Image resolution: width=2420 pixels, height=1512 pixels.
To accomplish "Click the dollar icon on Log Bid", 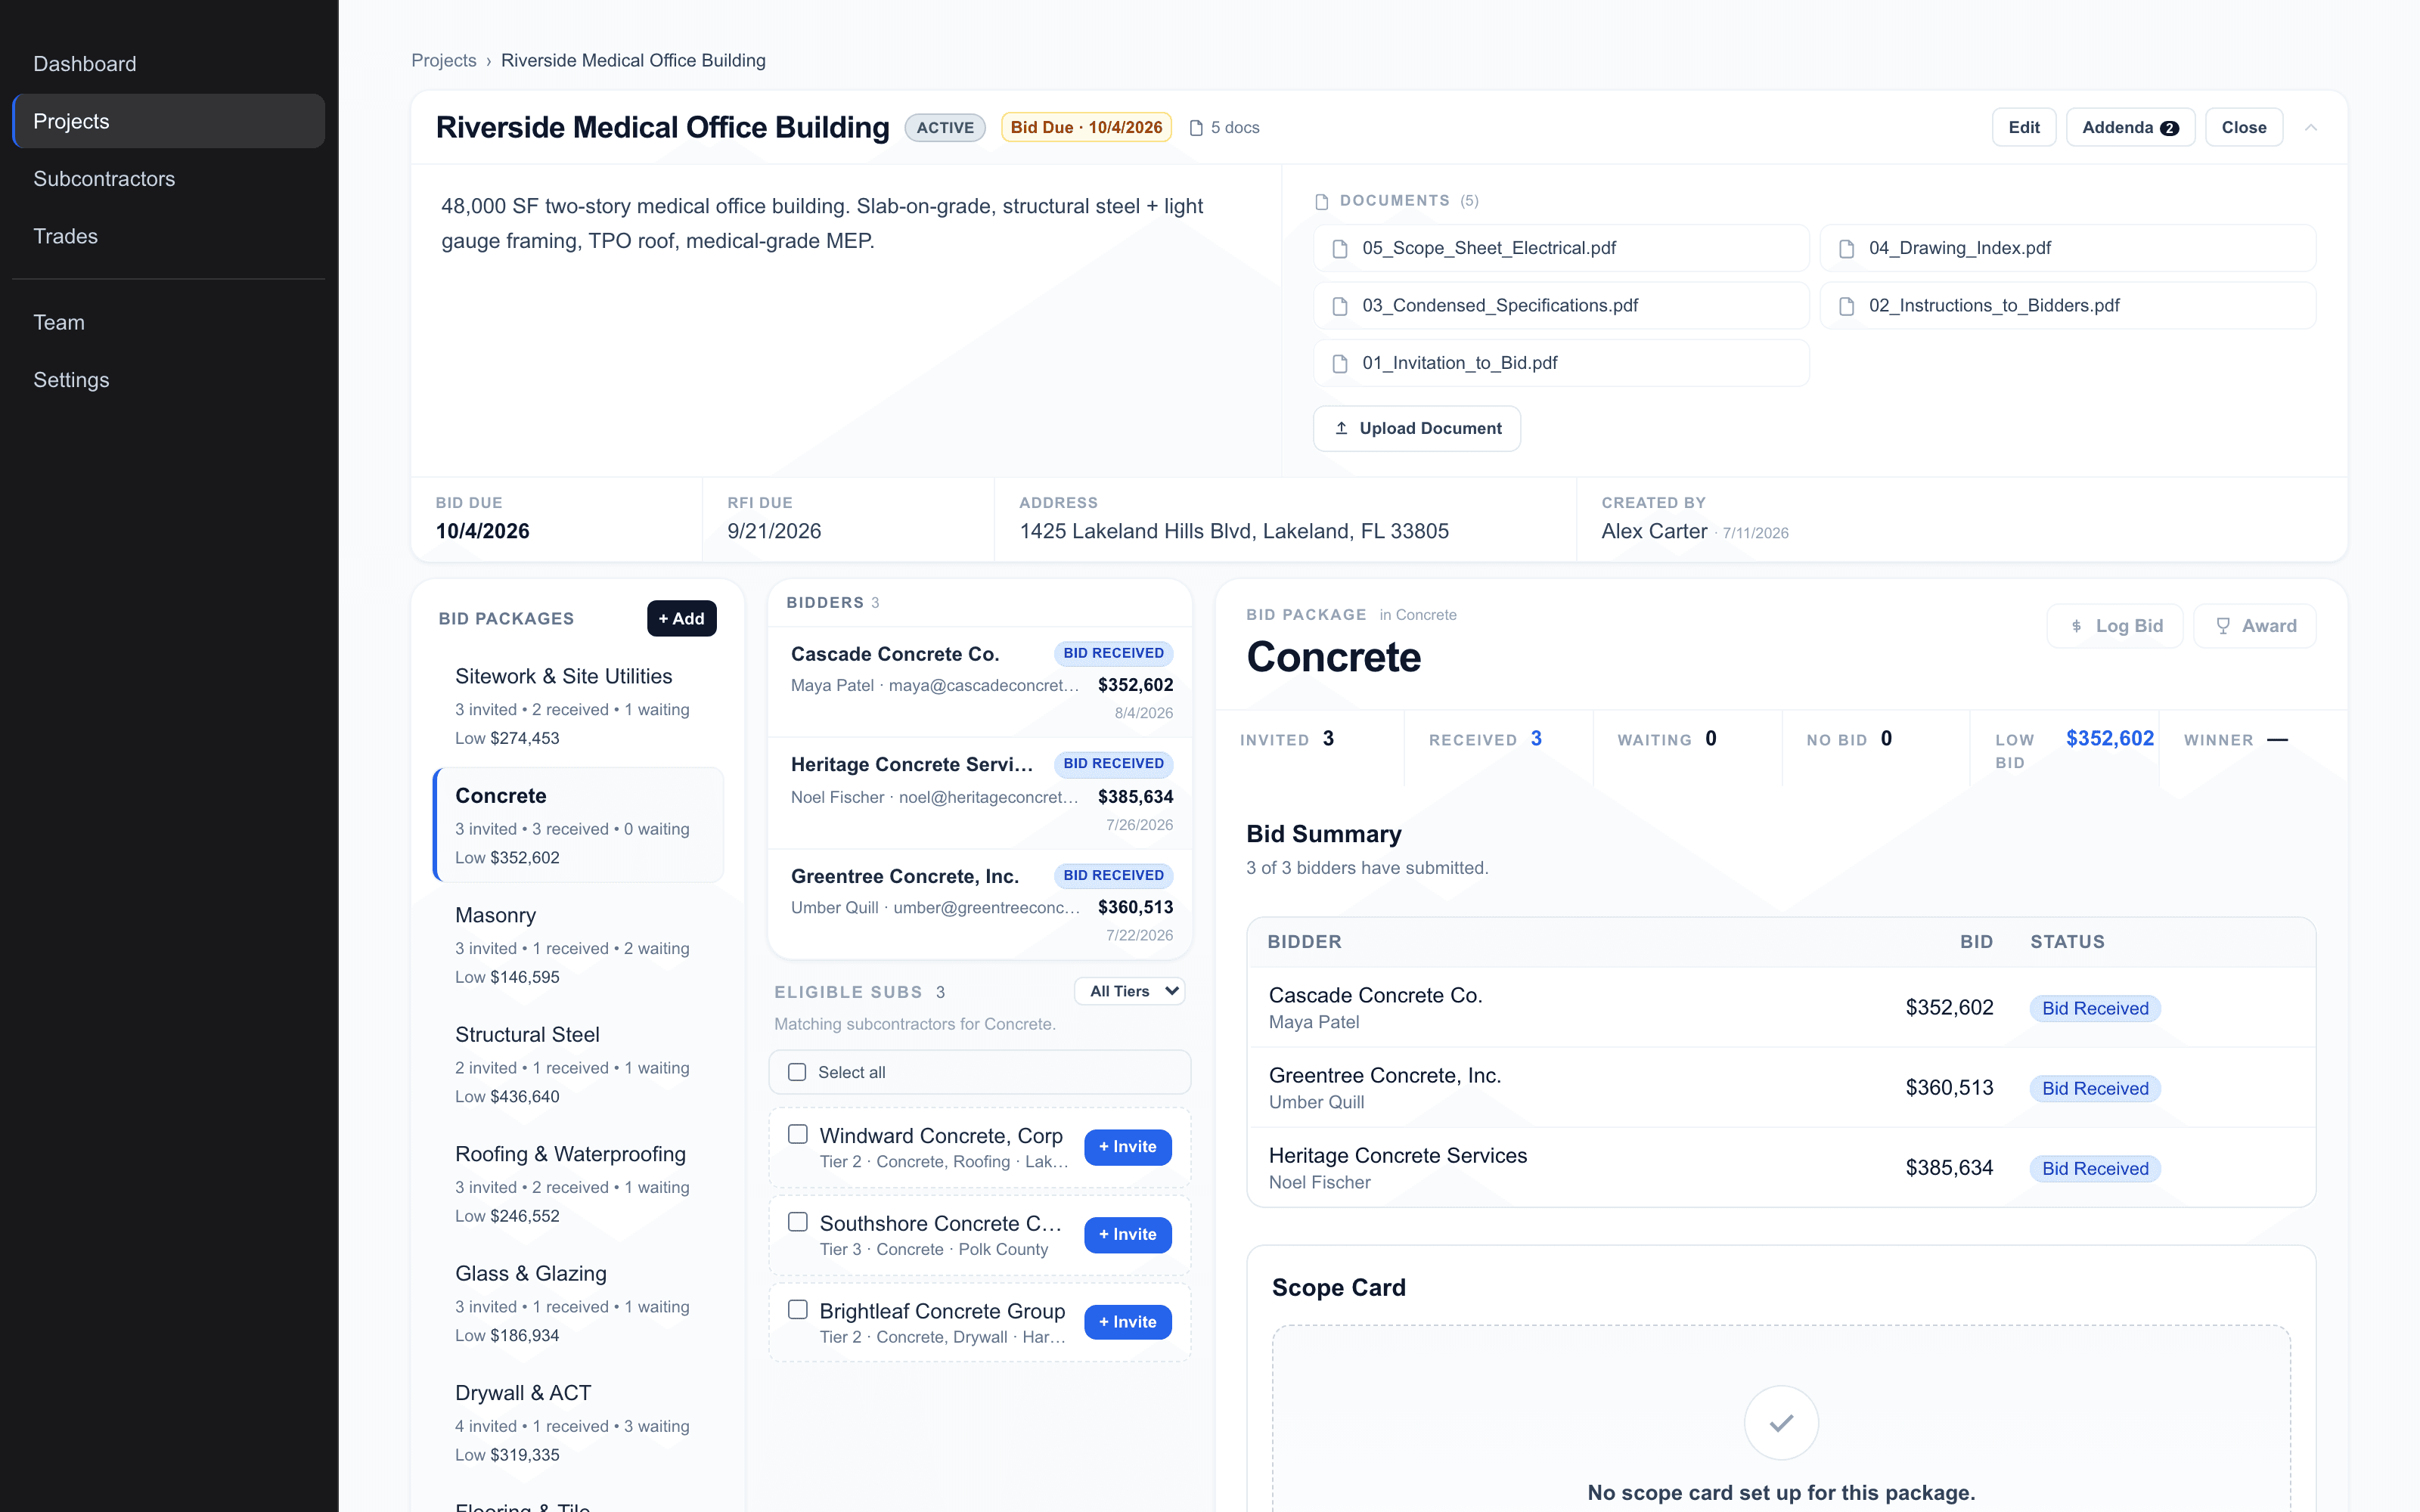I will click(2077, 626).
